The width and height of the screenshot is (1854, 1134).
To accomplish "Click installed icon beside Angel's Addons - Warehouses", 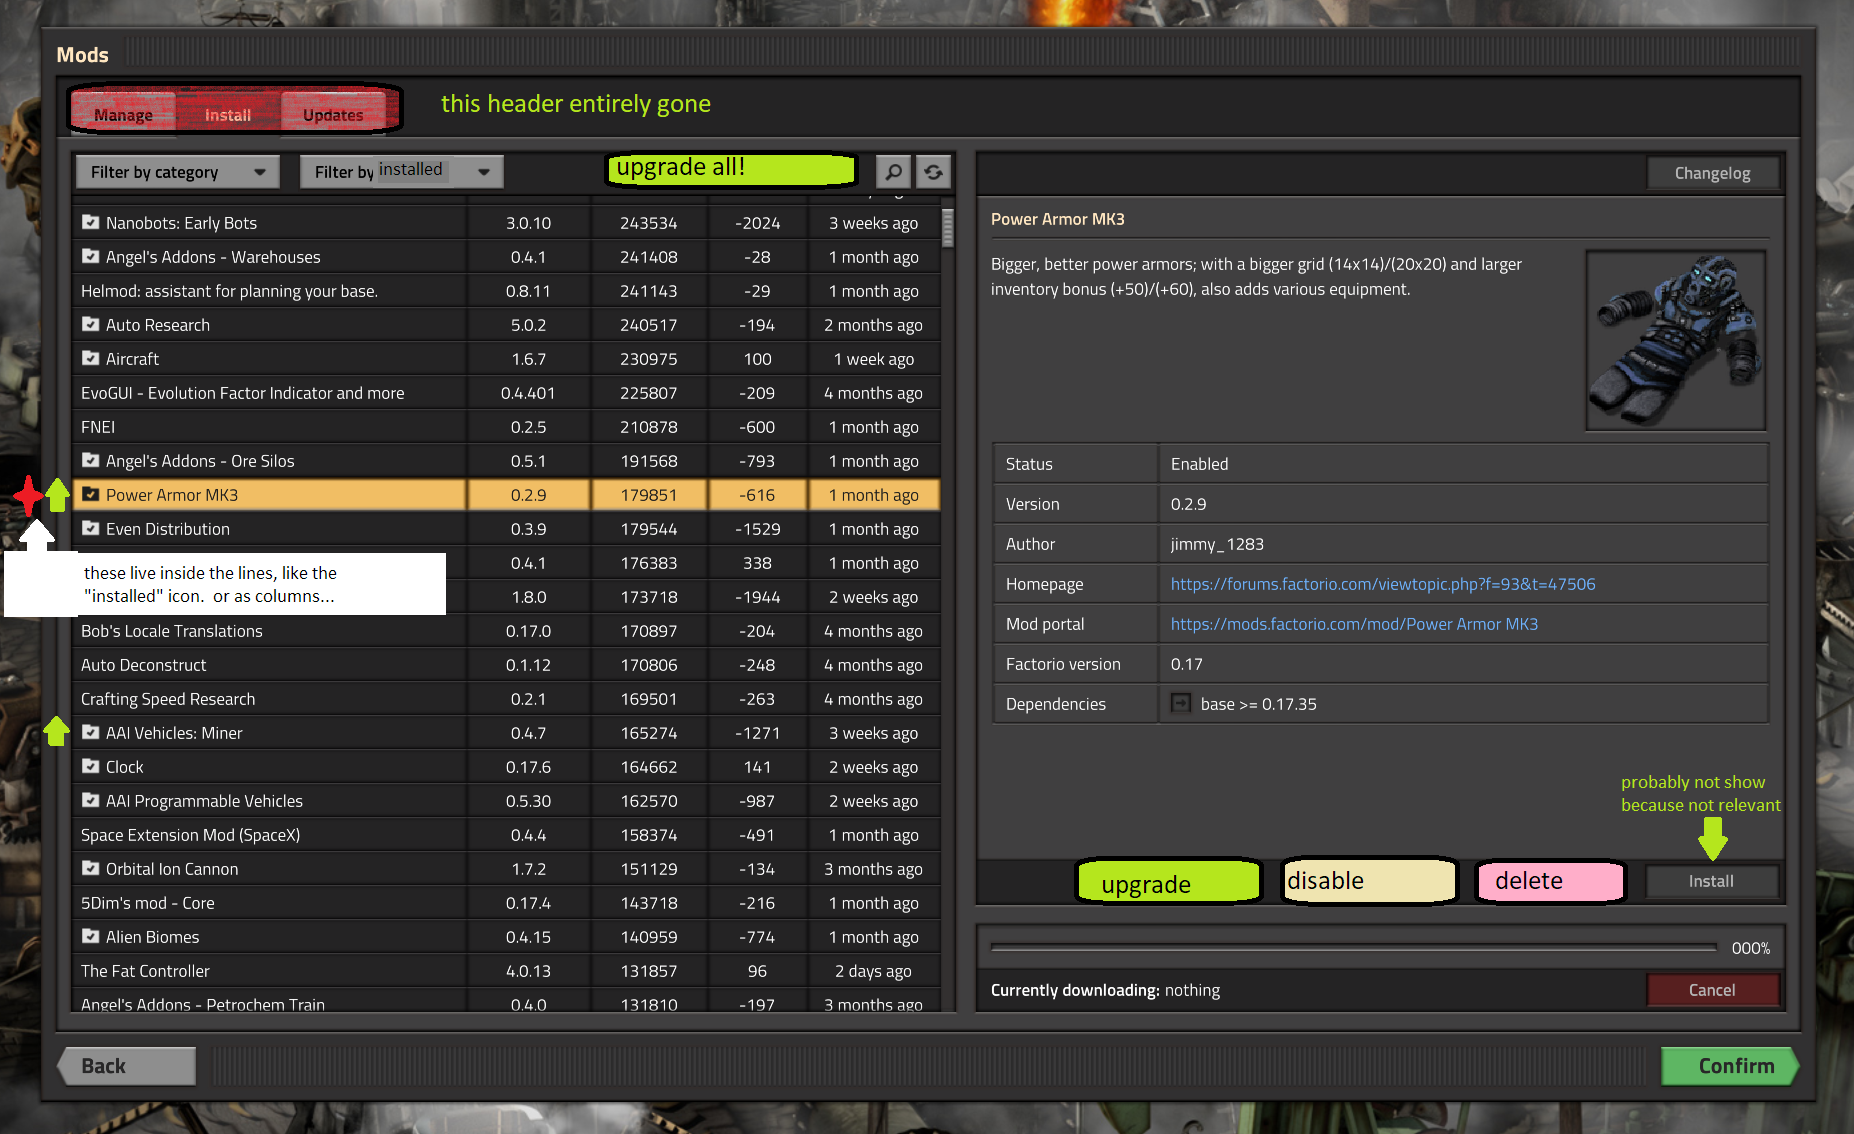I will pyautogui.click(x=90, y=256).
